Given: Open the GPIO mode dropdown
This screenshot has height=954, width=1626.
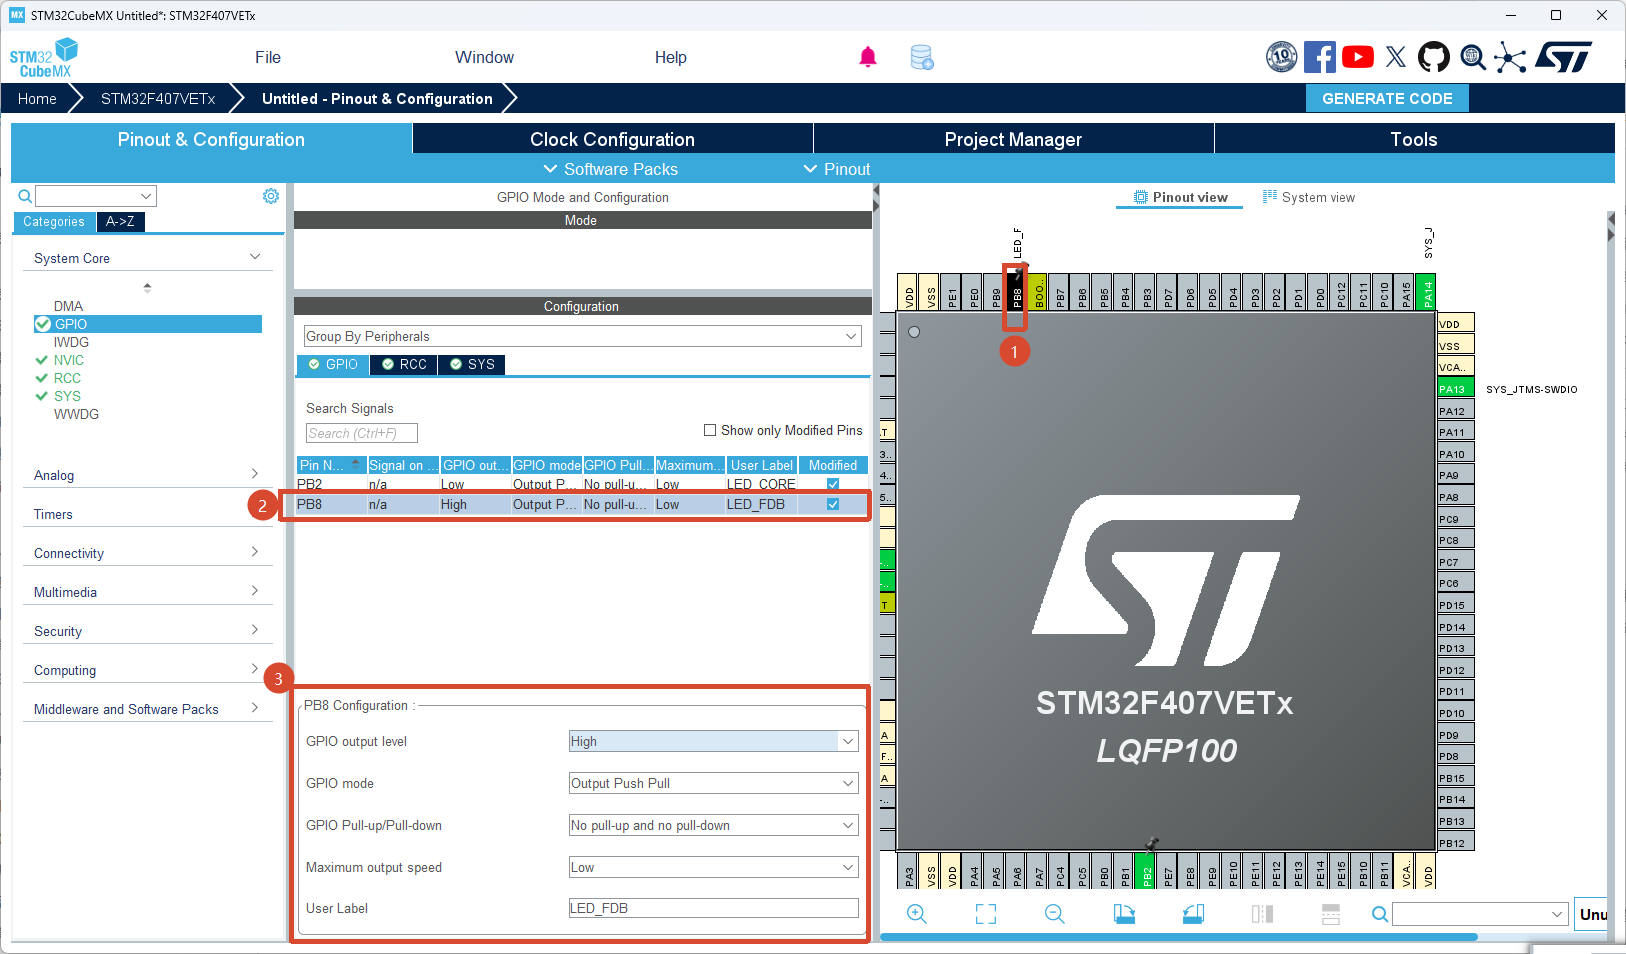Looking at the screenshot, I should coord(713,783).
